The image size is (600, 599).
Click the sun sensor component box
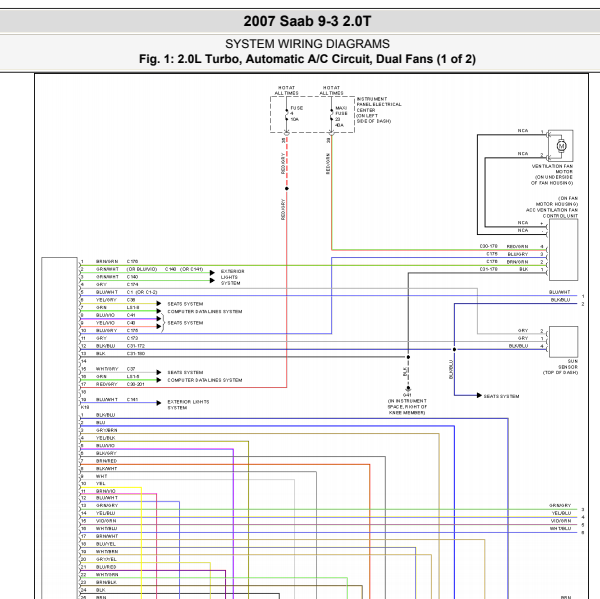coord(563,342)
